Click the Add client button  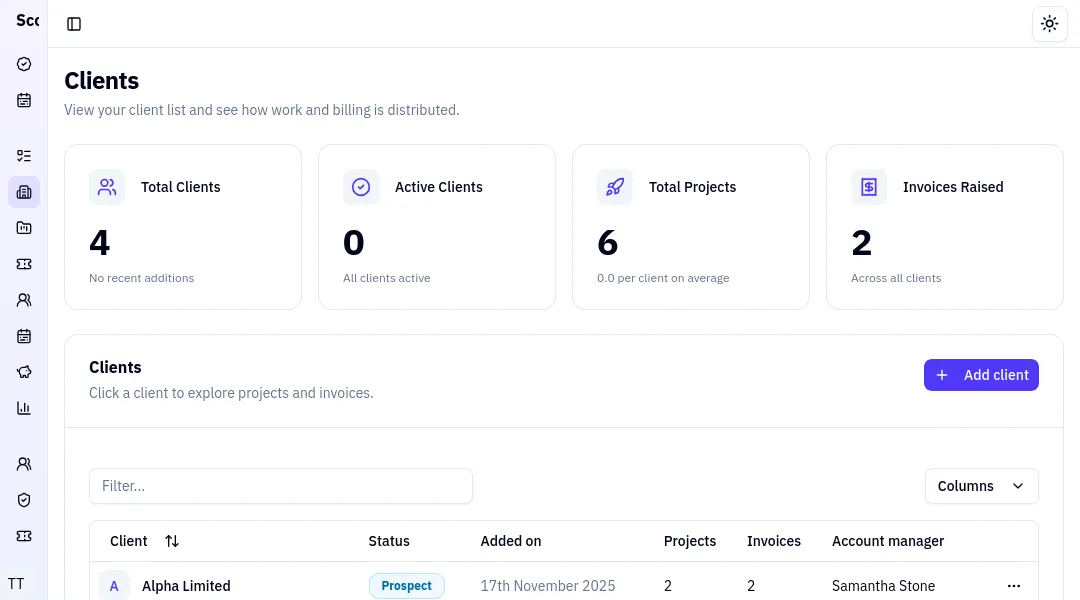pos(981,375)
